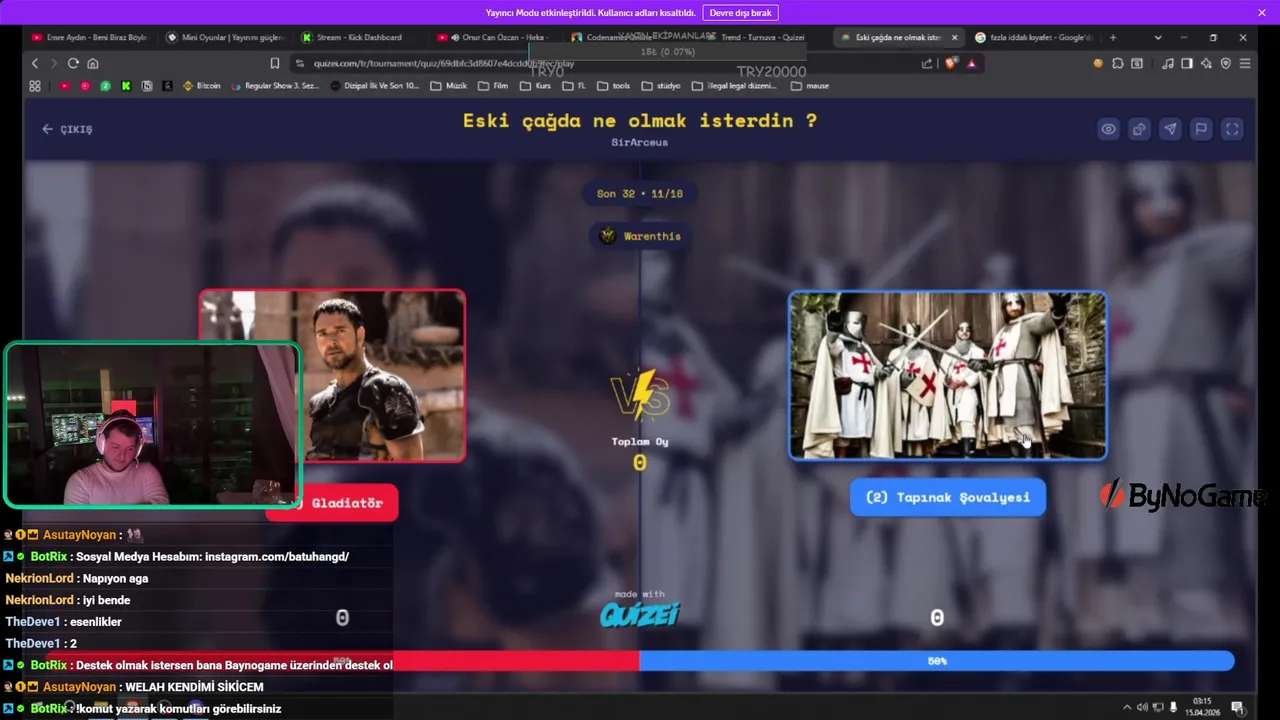The image size is (1280, 720).
Task: Switch to Onur Can Özcan tab
Action: click(496, 37)
